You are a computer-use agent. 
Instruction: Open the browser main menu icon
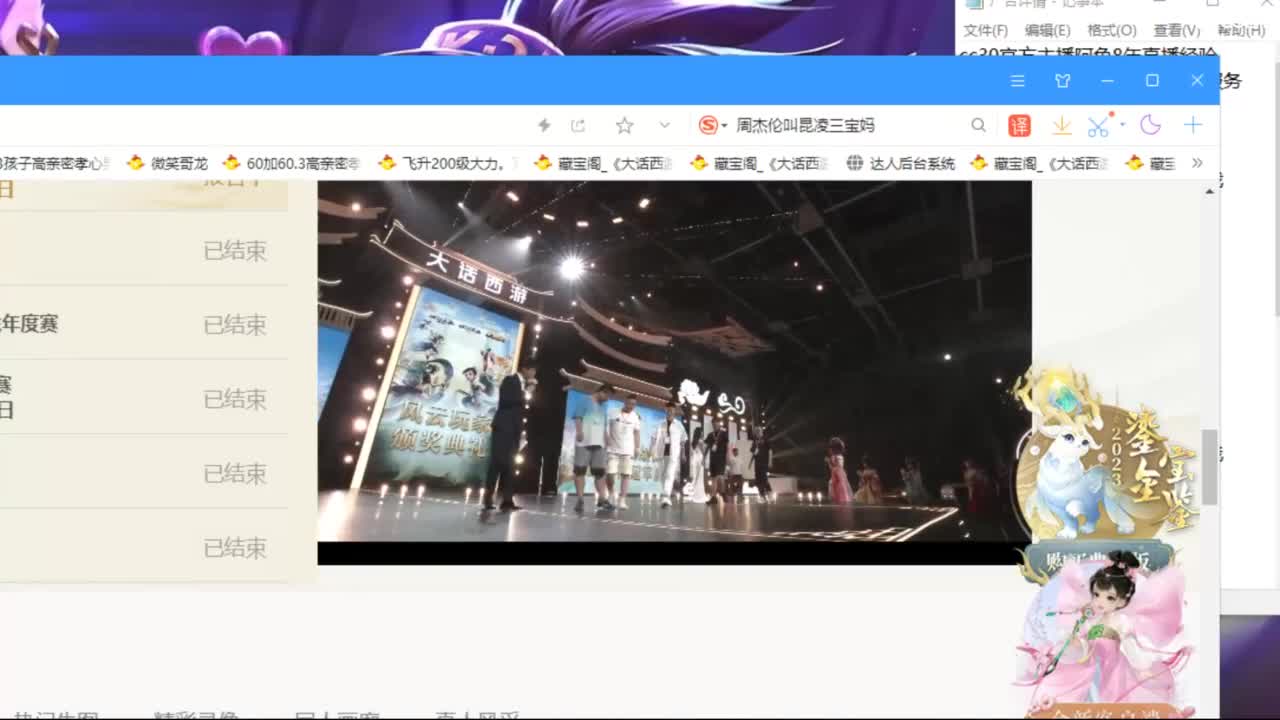point(1017,81)
